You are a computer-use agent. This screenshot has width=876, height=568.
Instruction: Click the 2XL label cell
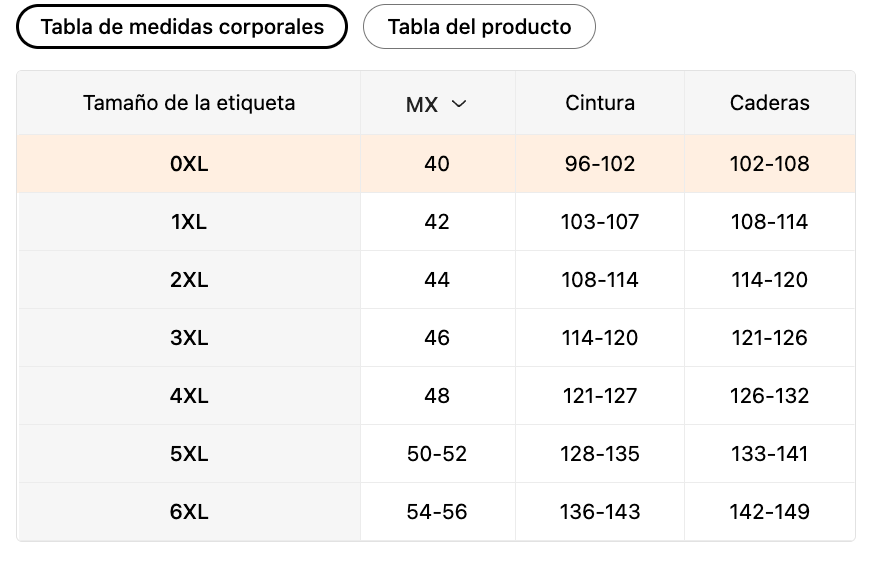[x=189, y=280]
